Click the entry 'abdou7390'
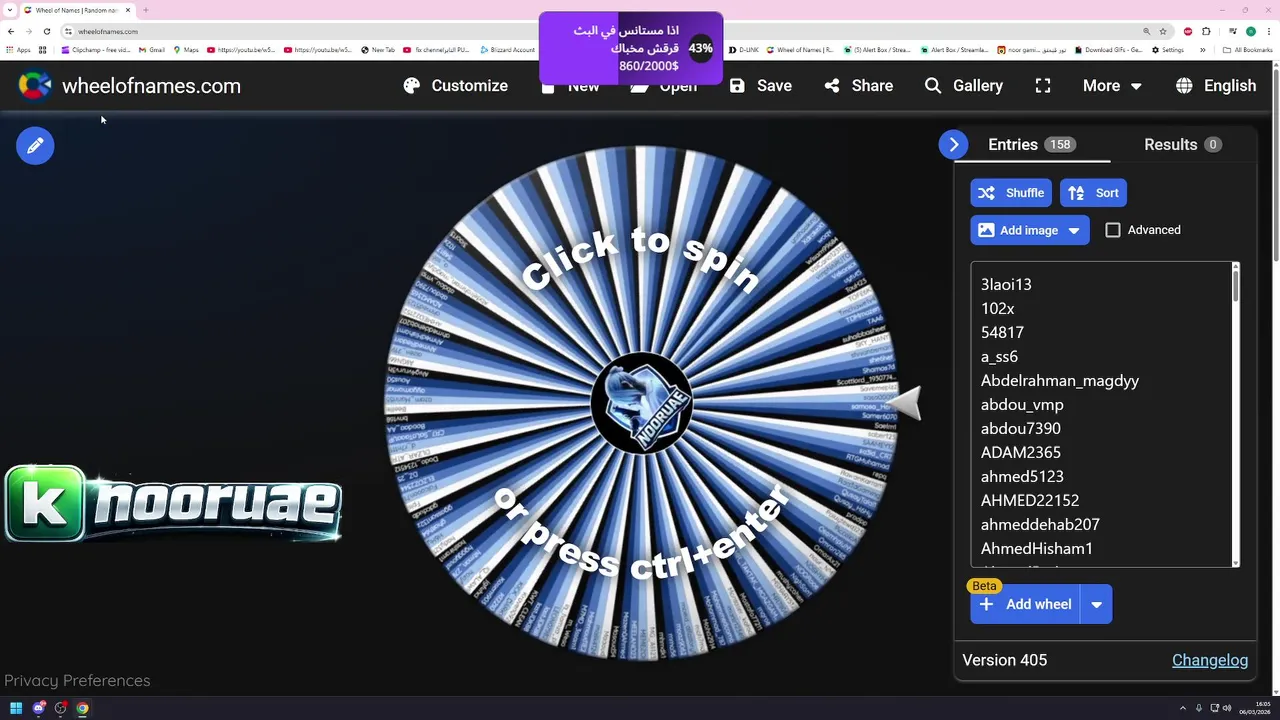This screenshot has width=1280, height=720. 1021,429
